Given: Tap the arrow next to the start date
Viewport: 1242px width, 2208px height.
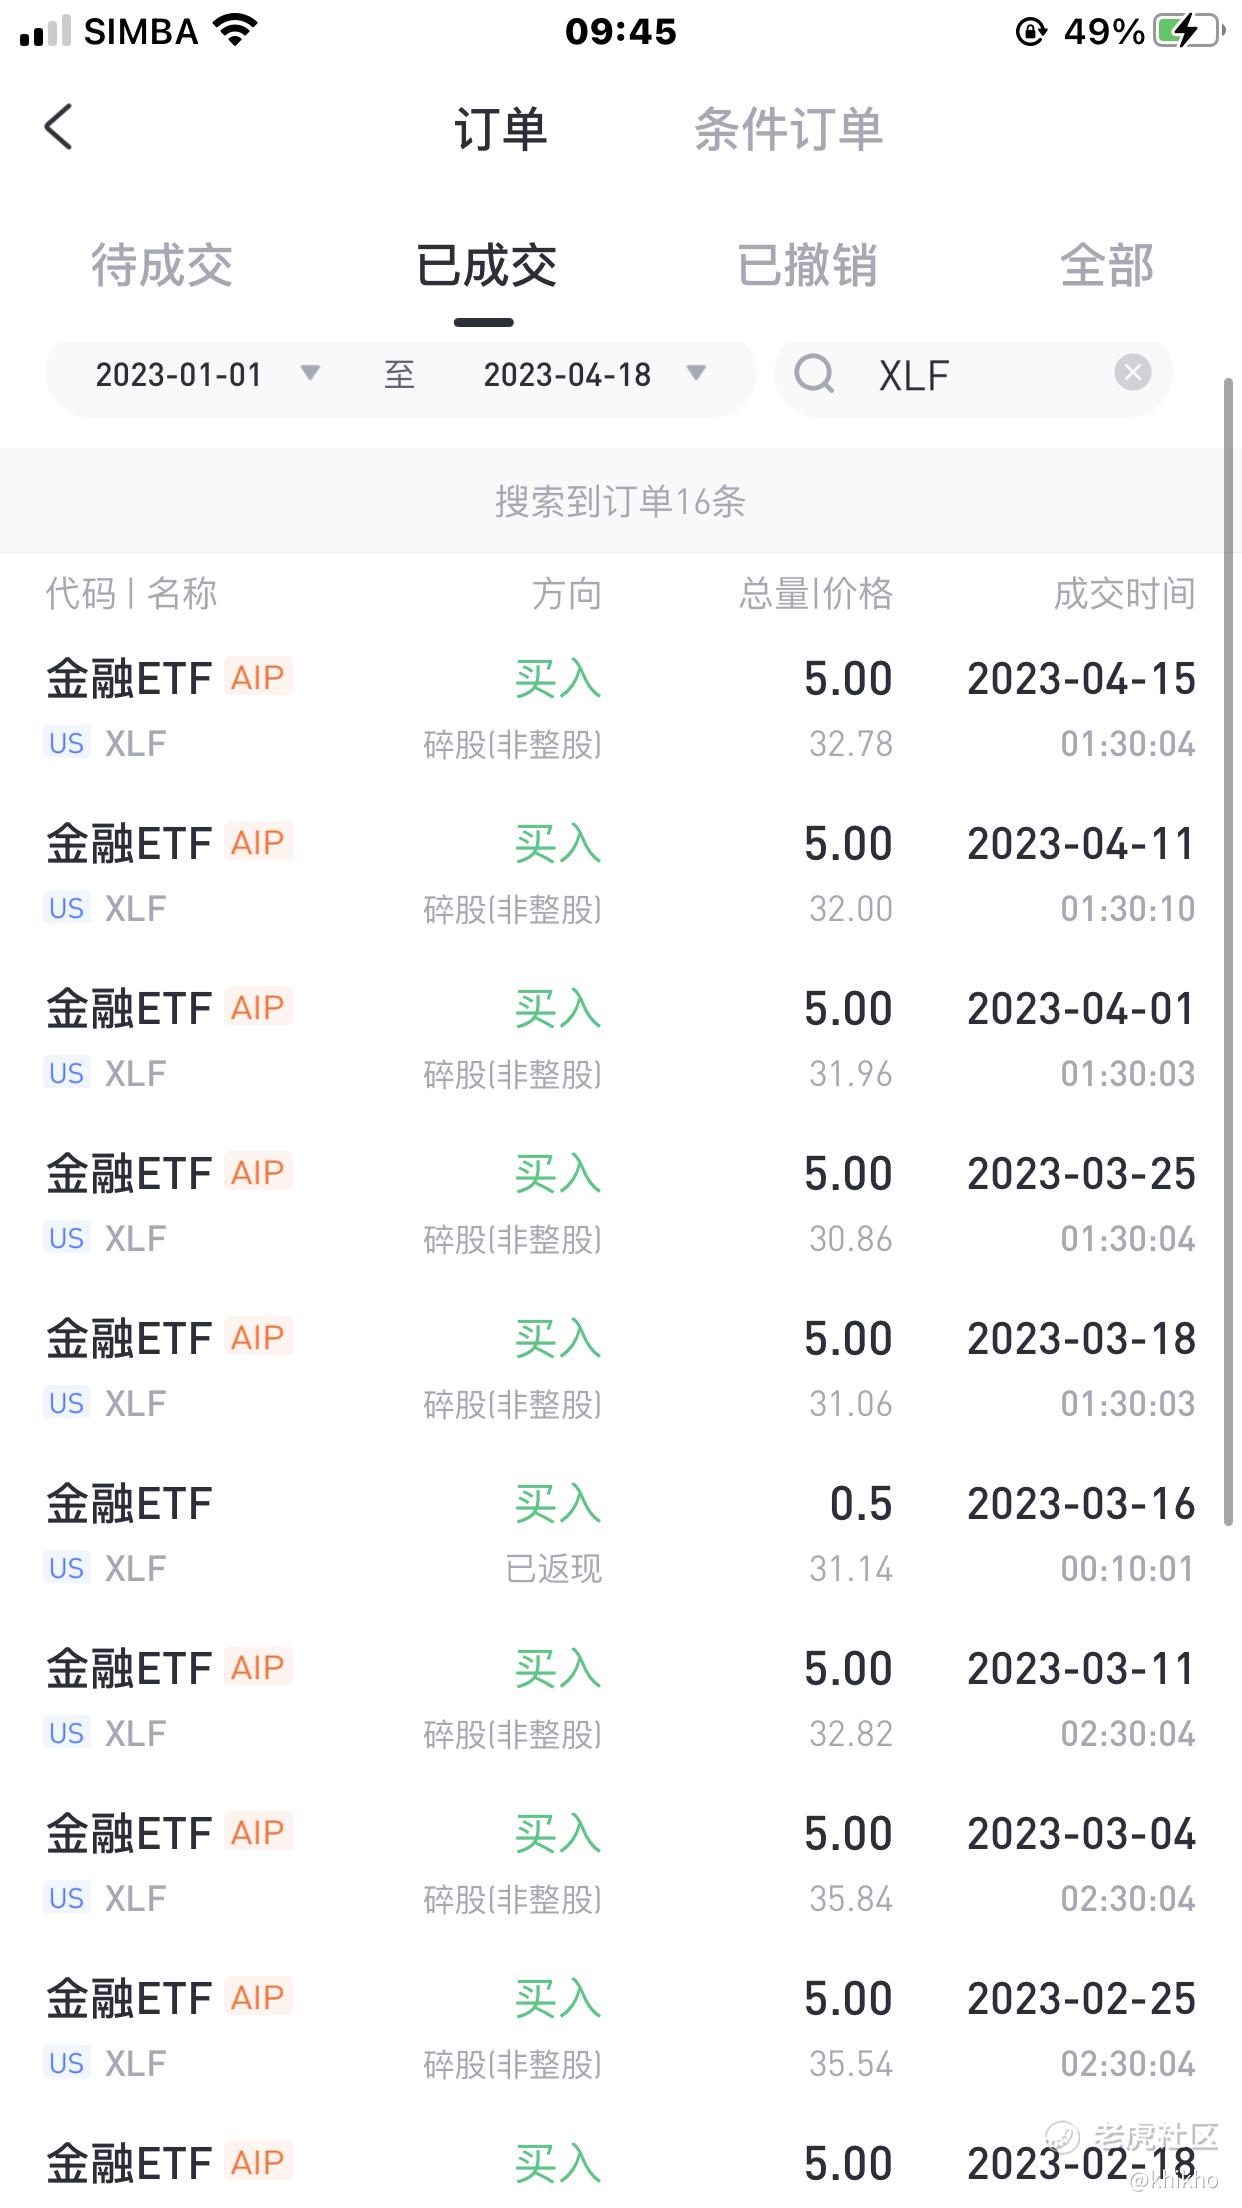Looking at the screenshot, I should coord(310,374).
